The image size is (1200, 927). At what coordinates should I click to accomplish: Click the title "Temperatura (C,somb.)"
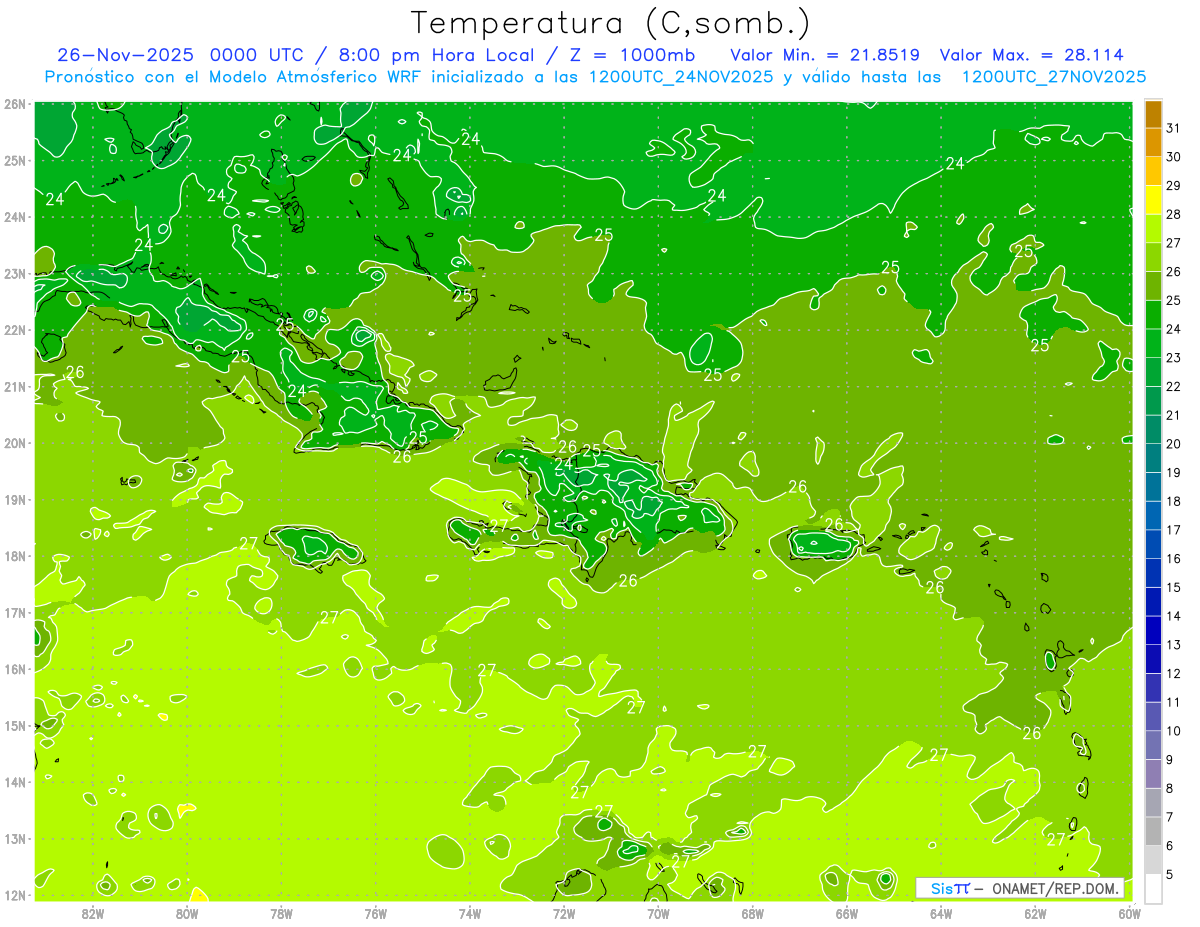pyautogui.click(x=612, y=24)
